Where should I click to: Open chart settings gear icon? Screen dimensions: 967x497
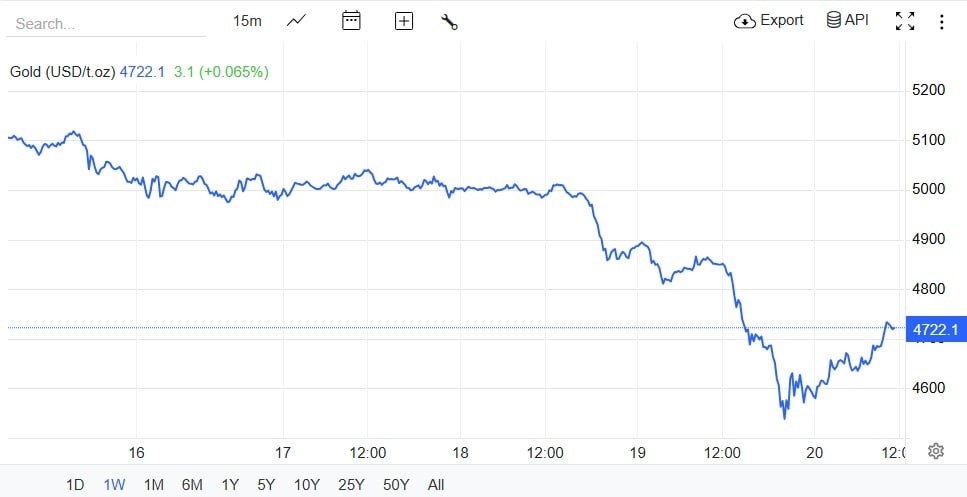[x=936, y=451]
